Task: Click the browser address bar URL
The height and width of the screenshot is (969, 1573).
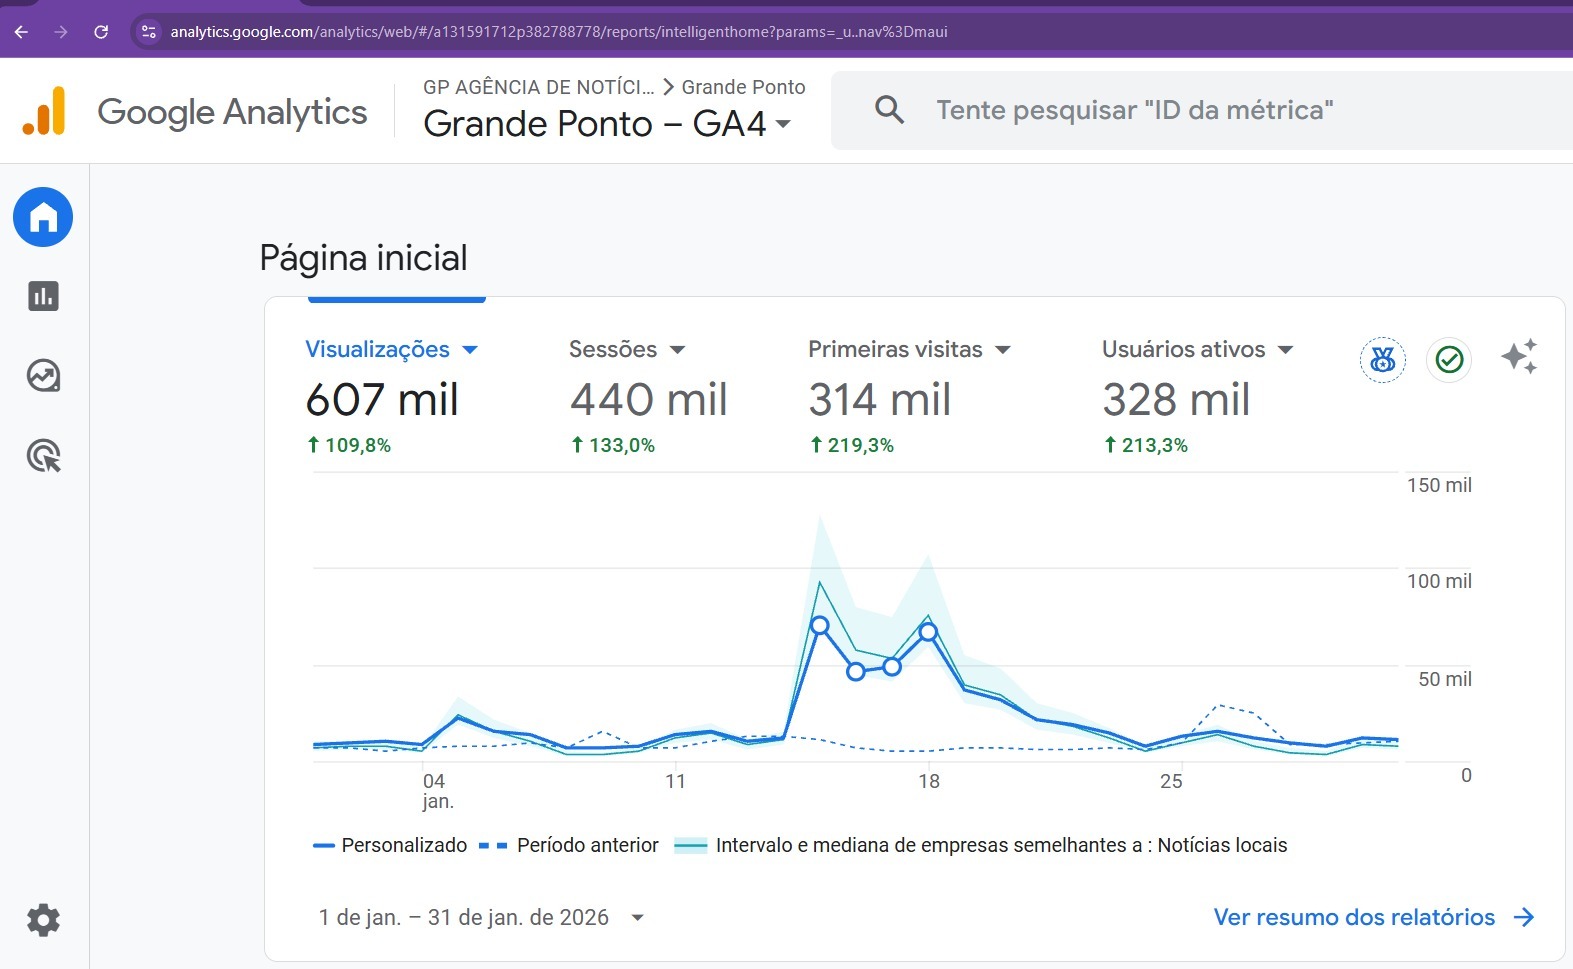Action: (559, 32)
